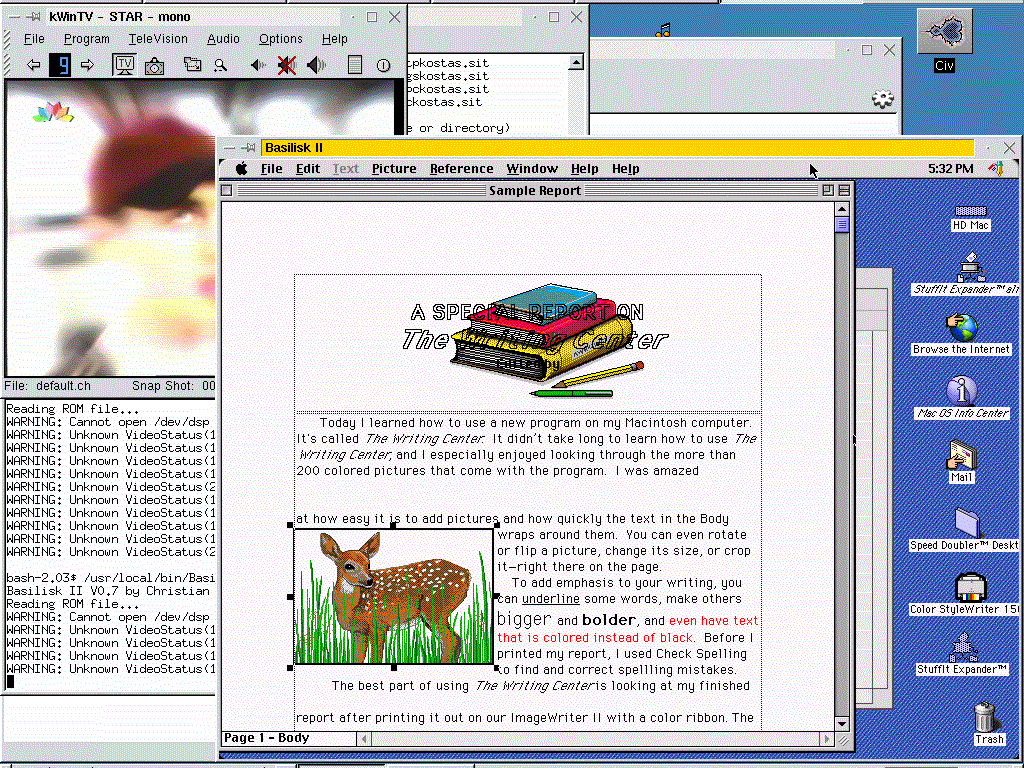Screen dimensions: 1024x768
Task: Open the kWinTV Program menu
Action: (87, 39)
